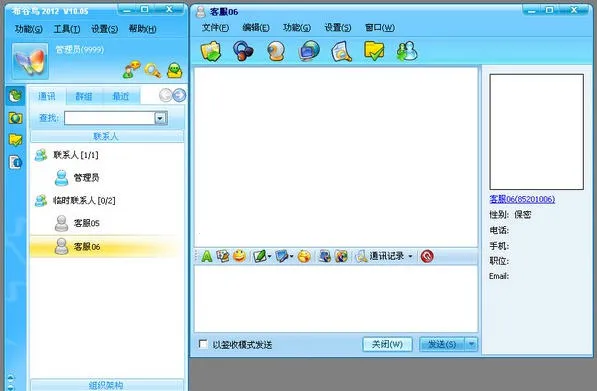The width and height of the screenshot is (597, 391).
Task: Click the green pen handwriting icon
Action: point(260,256)
